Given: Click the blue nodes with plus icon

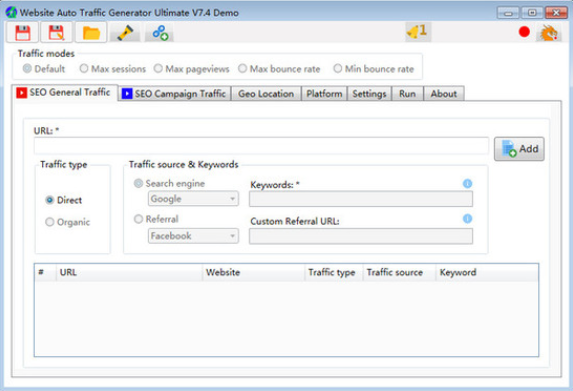Looking at the screenshot, I should [x=160, y=33].
